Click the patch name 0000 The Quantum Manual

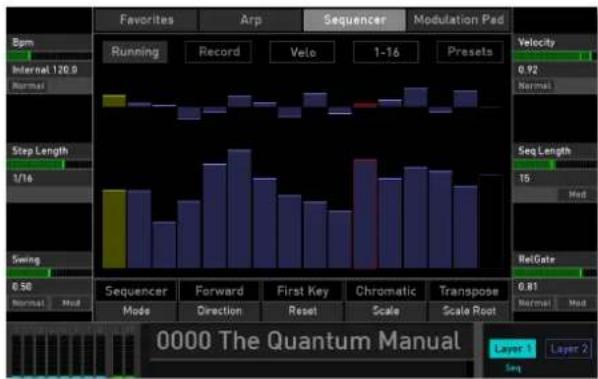pos(308,340)
